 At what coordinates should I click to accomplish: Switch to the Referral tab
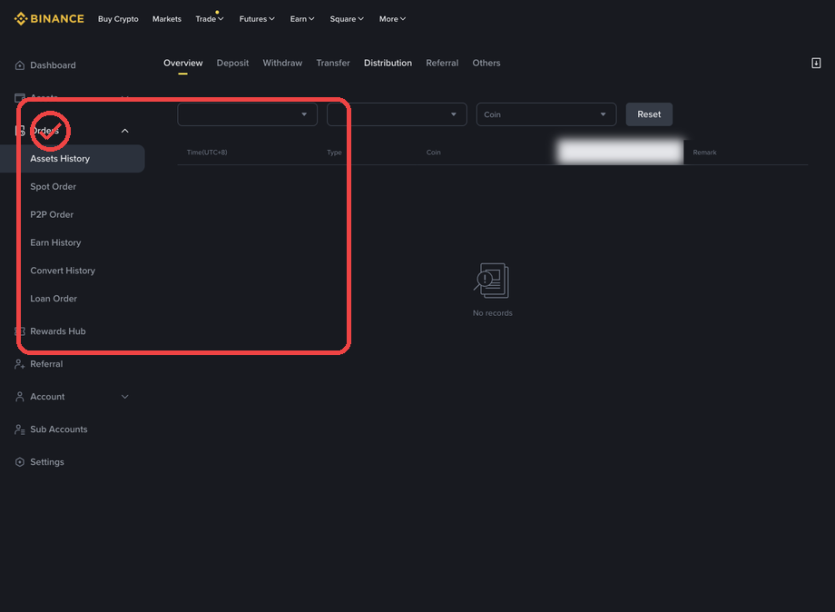(442, 63)
